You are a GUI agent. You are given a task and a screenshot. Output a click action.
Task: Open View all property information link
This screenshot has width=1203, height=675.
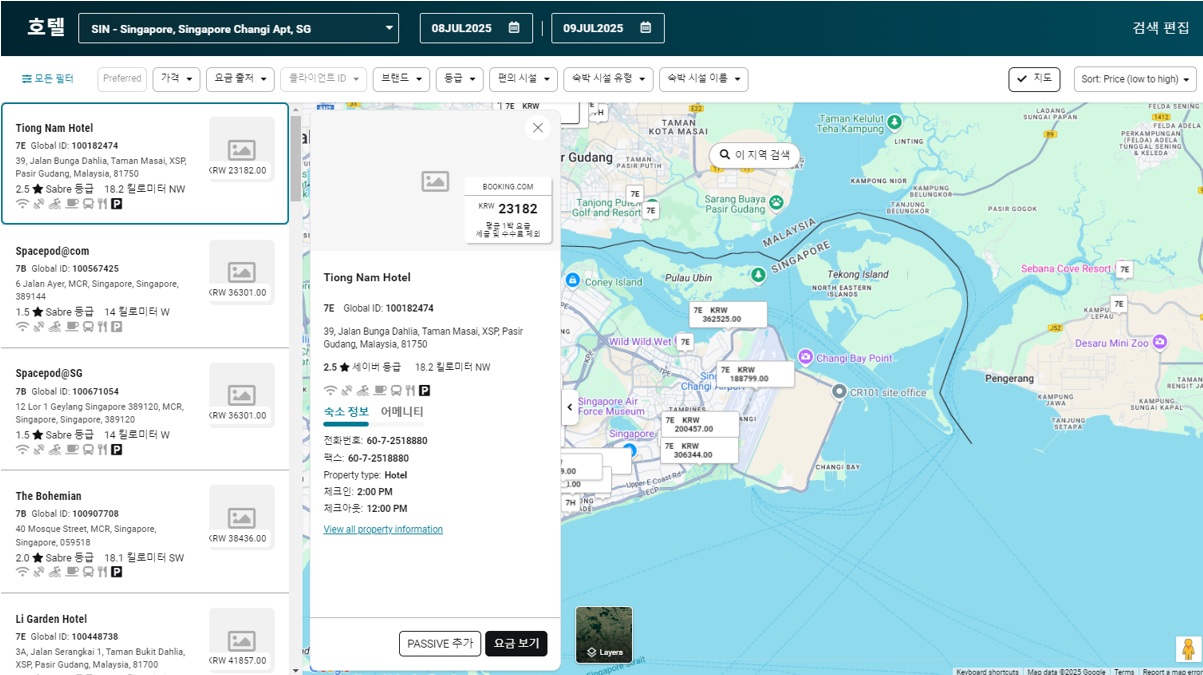point(383,530)
